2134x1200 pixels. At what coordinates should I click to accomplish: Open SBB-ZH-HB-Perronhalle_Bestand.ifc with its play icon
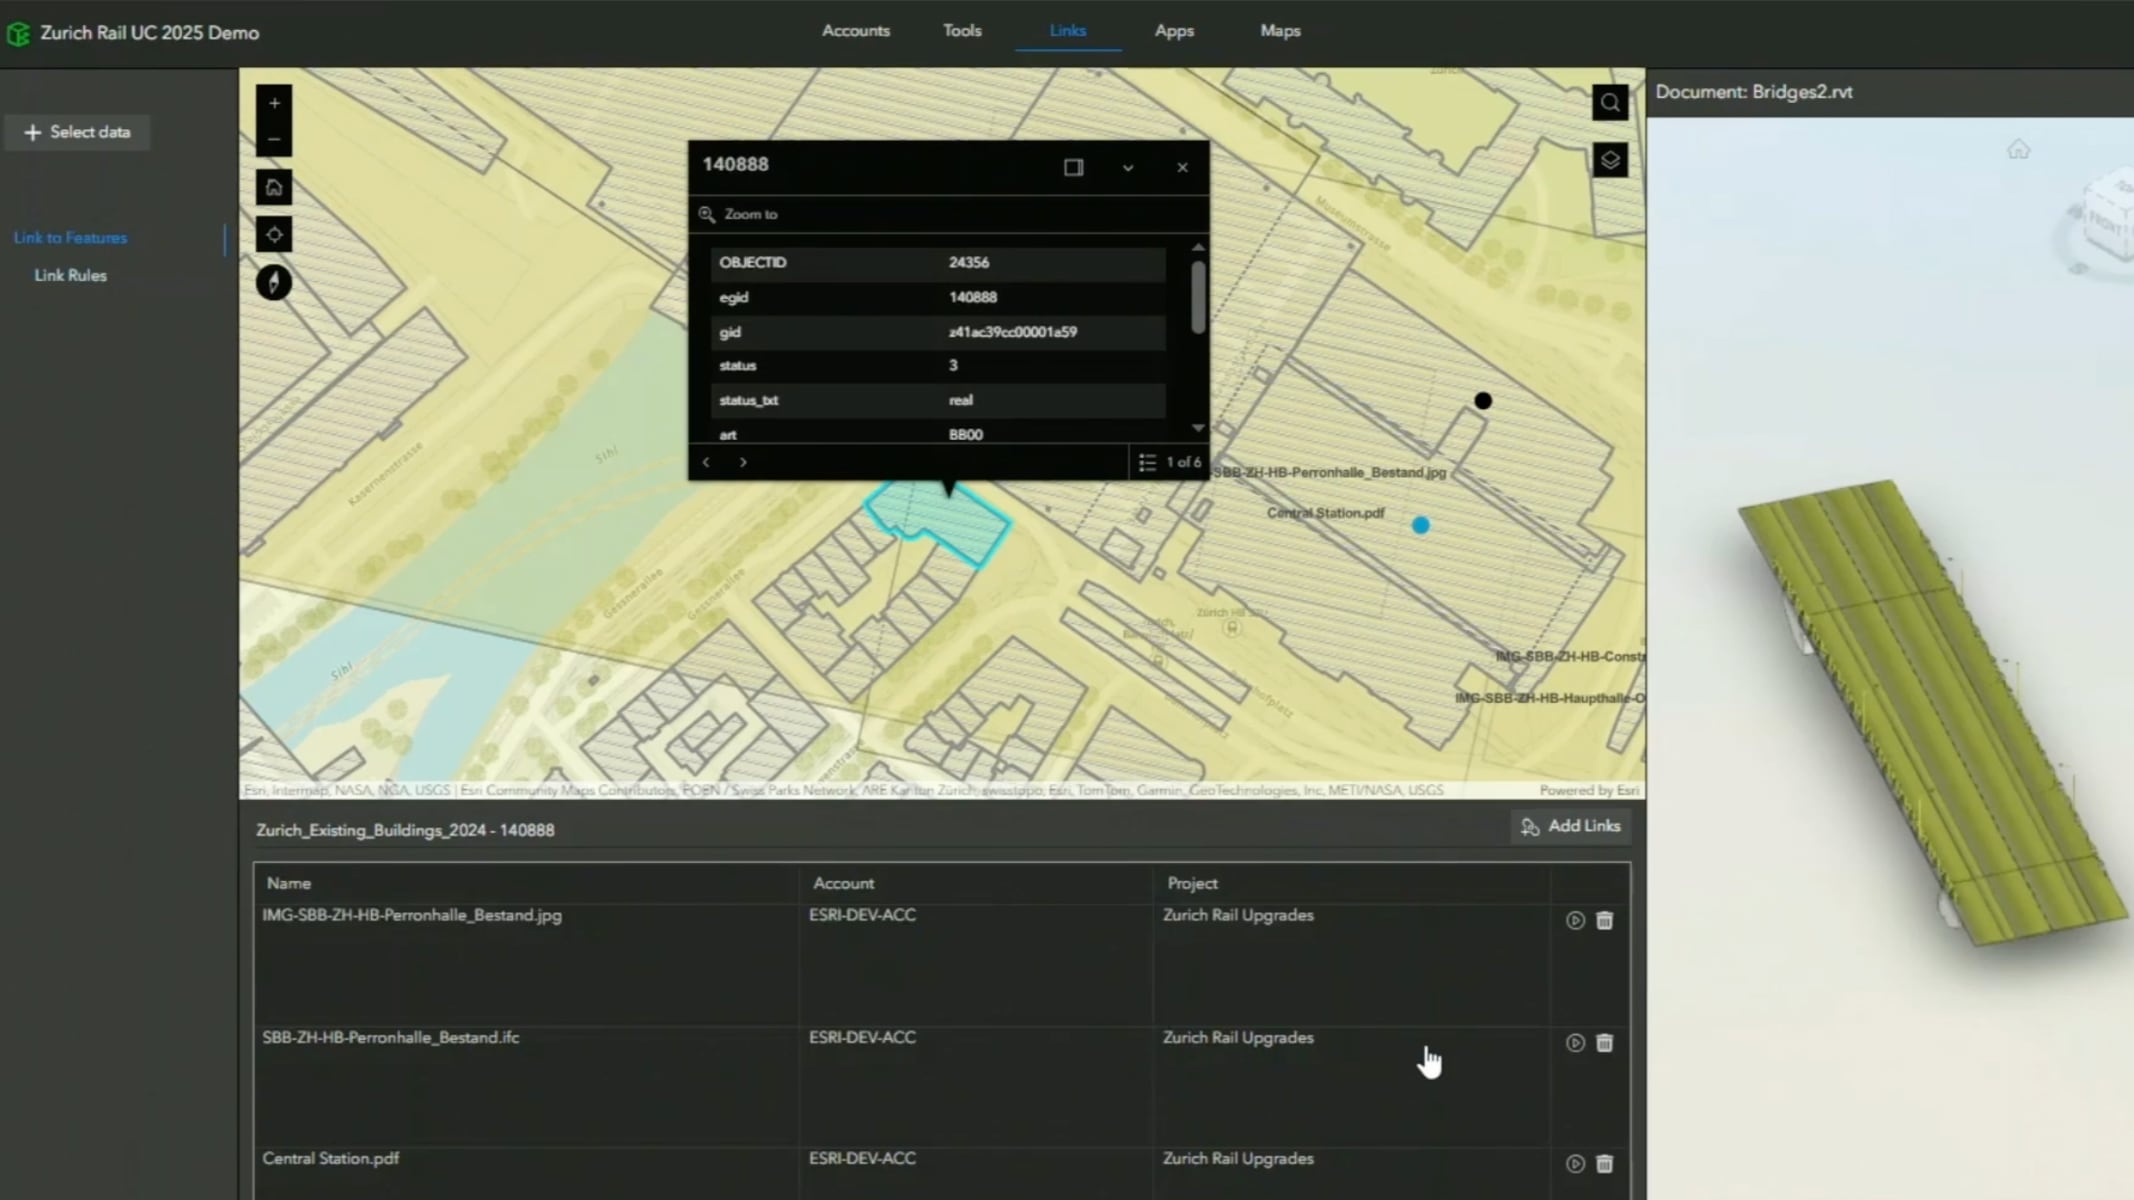(1574, 1042)
